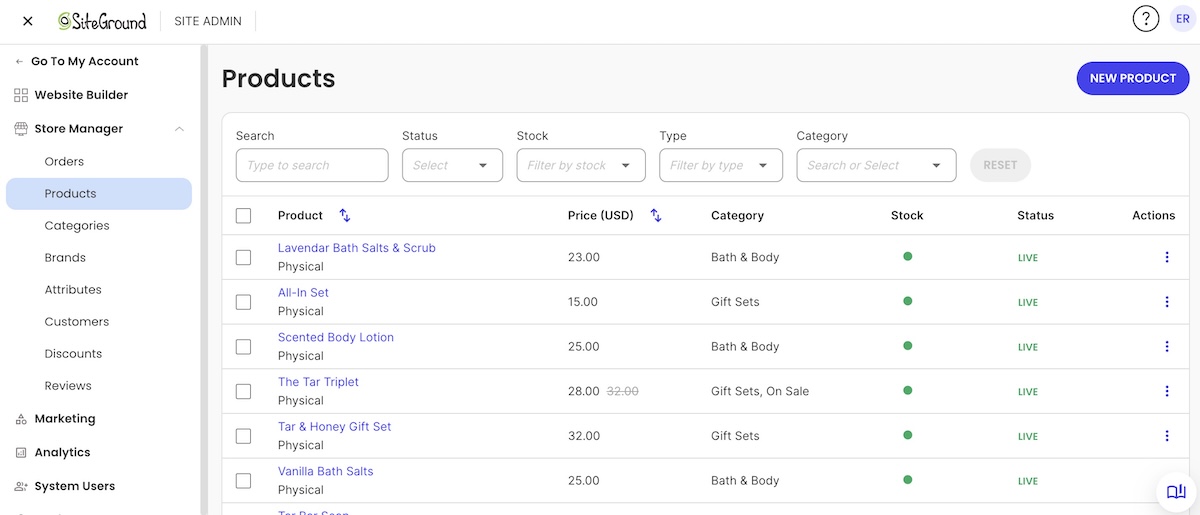Open actions menu for The Tar Triplet
Screen dimensions: 1200x515
(1167, 391)
